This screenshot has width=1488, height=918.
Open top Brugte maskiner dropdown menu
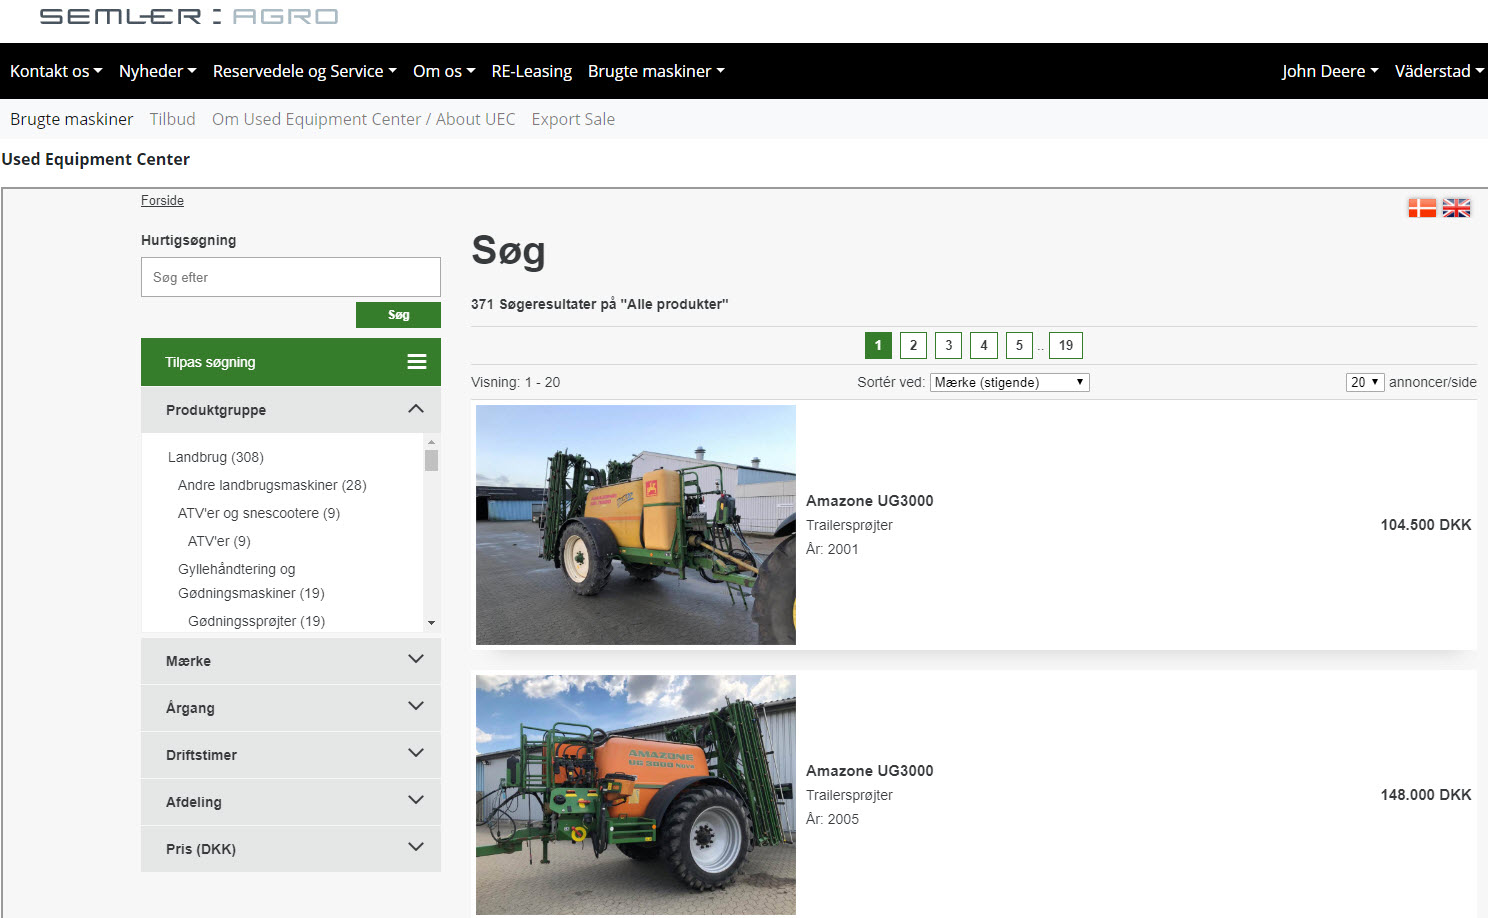656,71
